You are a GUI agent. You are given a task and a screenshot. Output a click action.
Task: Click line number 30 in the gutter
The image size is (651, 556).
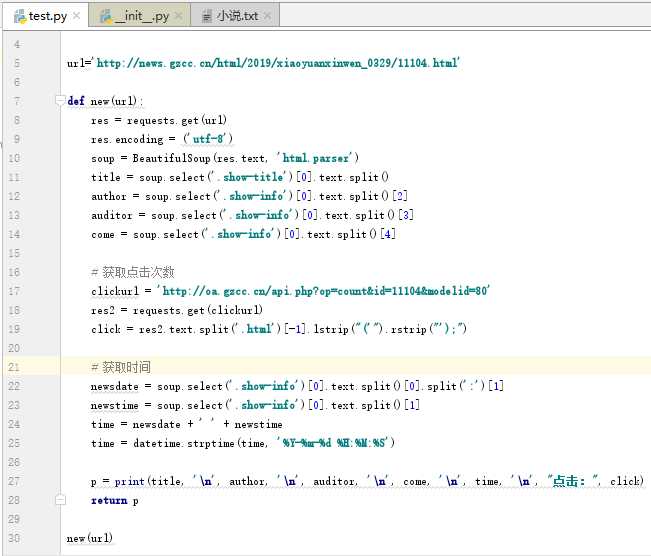pyautogui.click(x=14, y=538)
